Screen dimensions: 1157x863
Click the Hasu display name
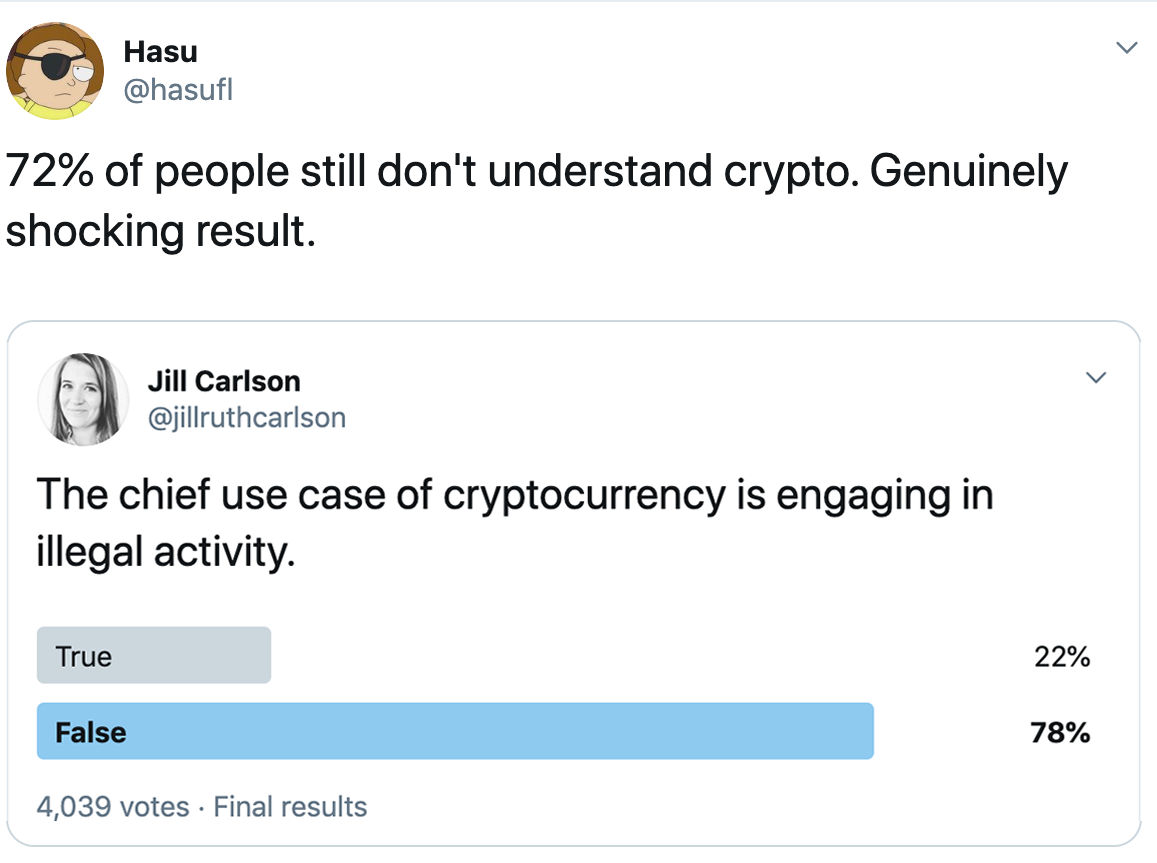point(160,52)
